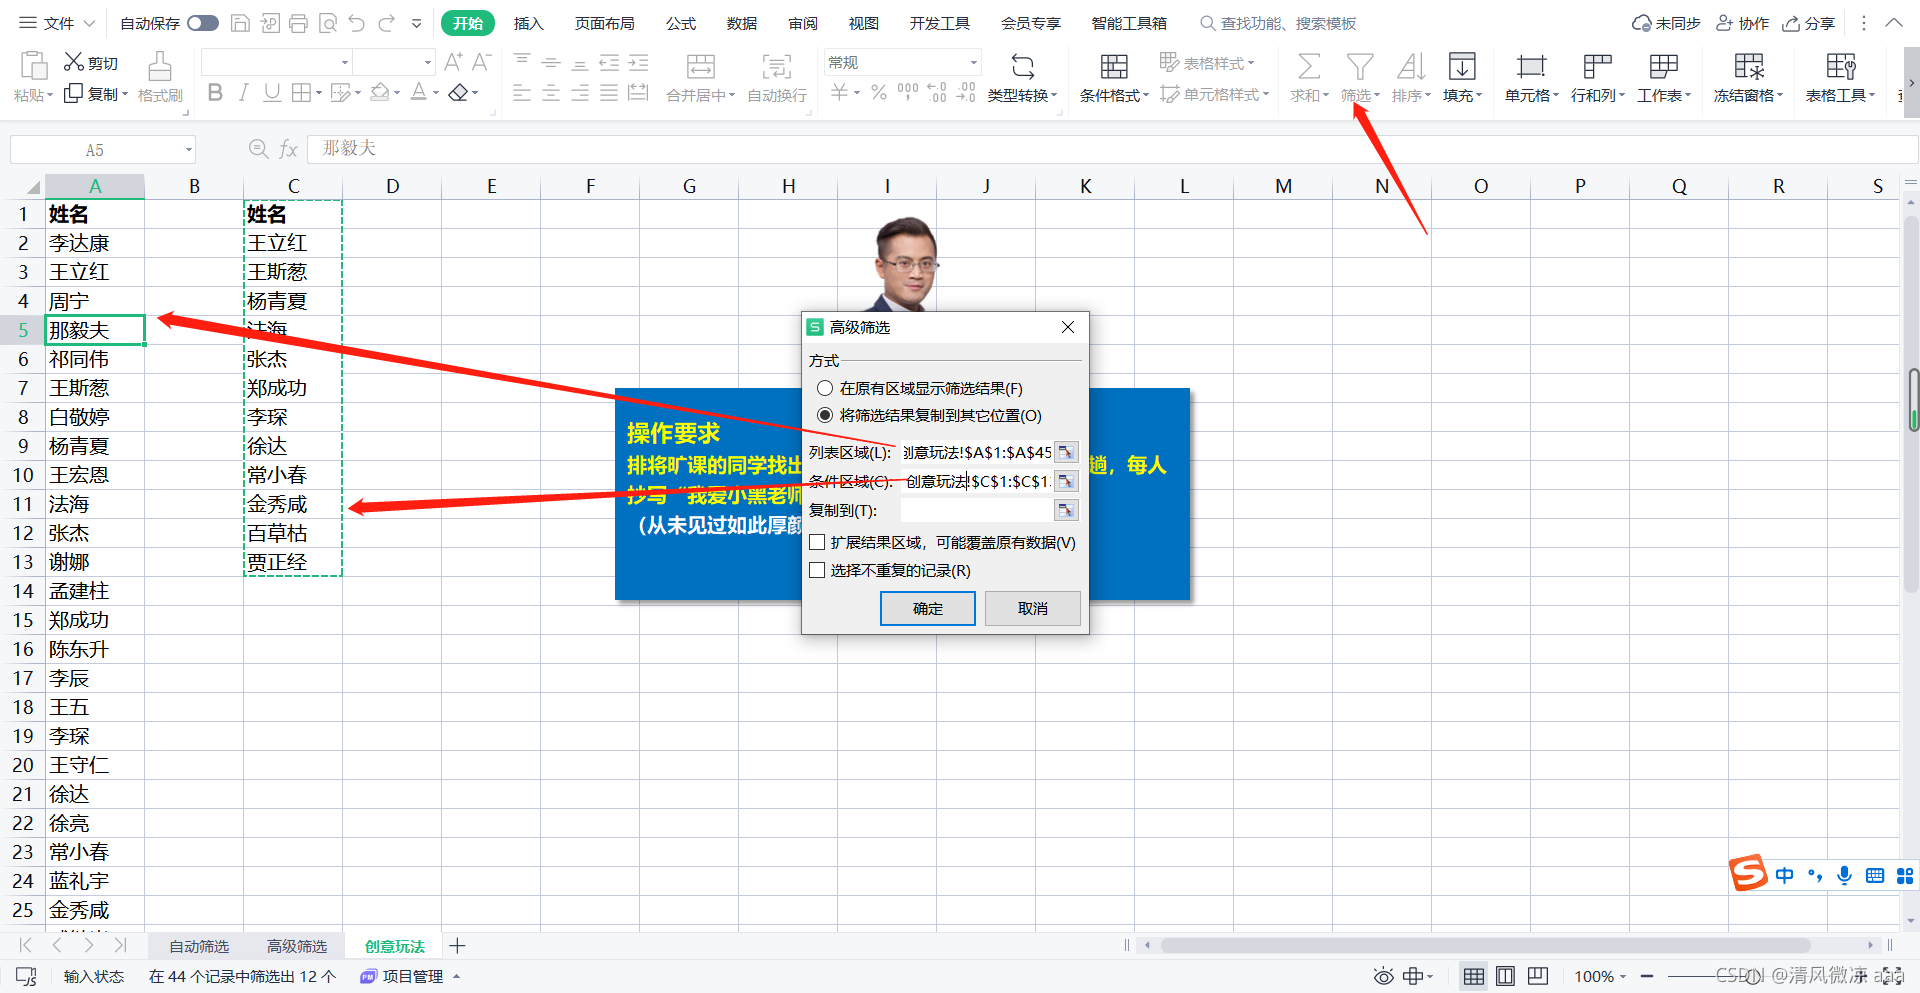Click the range picker icon for 列表区域
The image size is (1920, 993).
[1066, 453]
